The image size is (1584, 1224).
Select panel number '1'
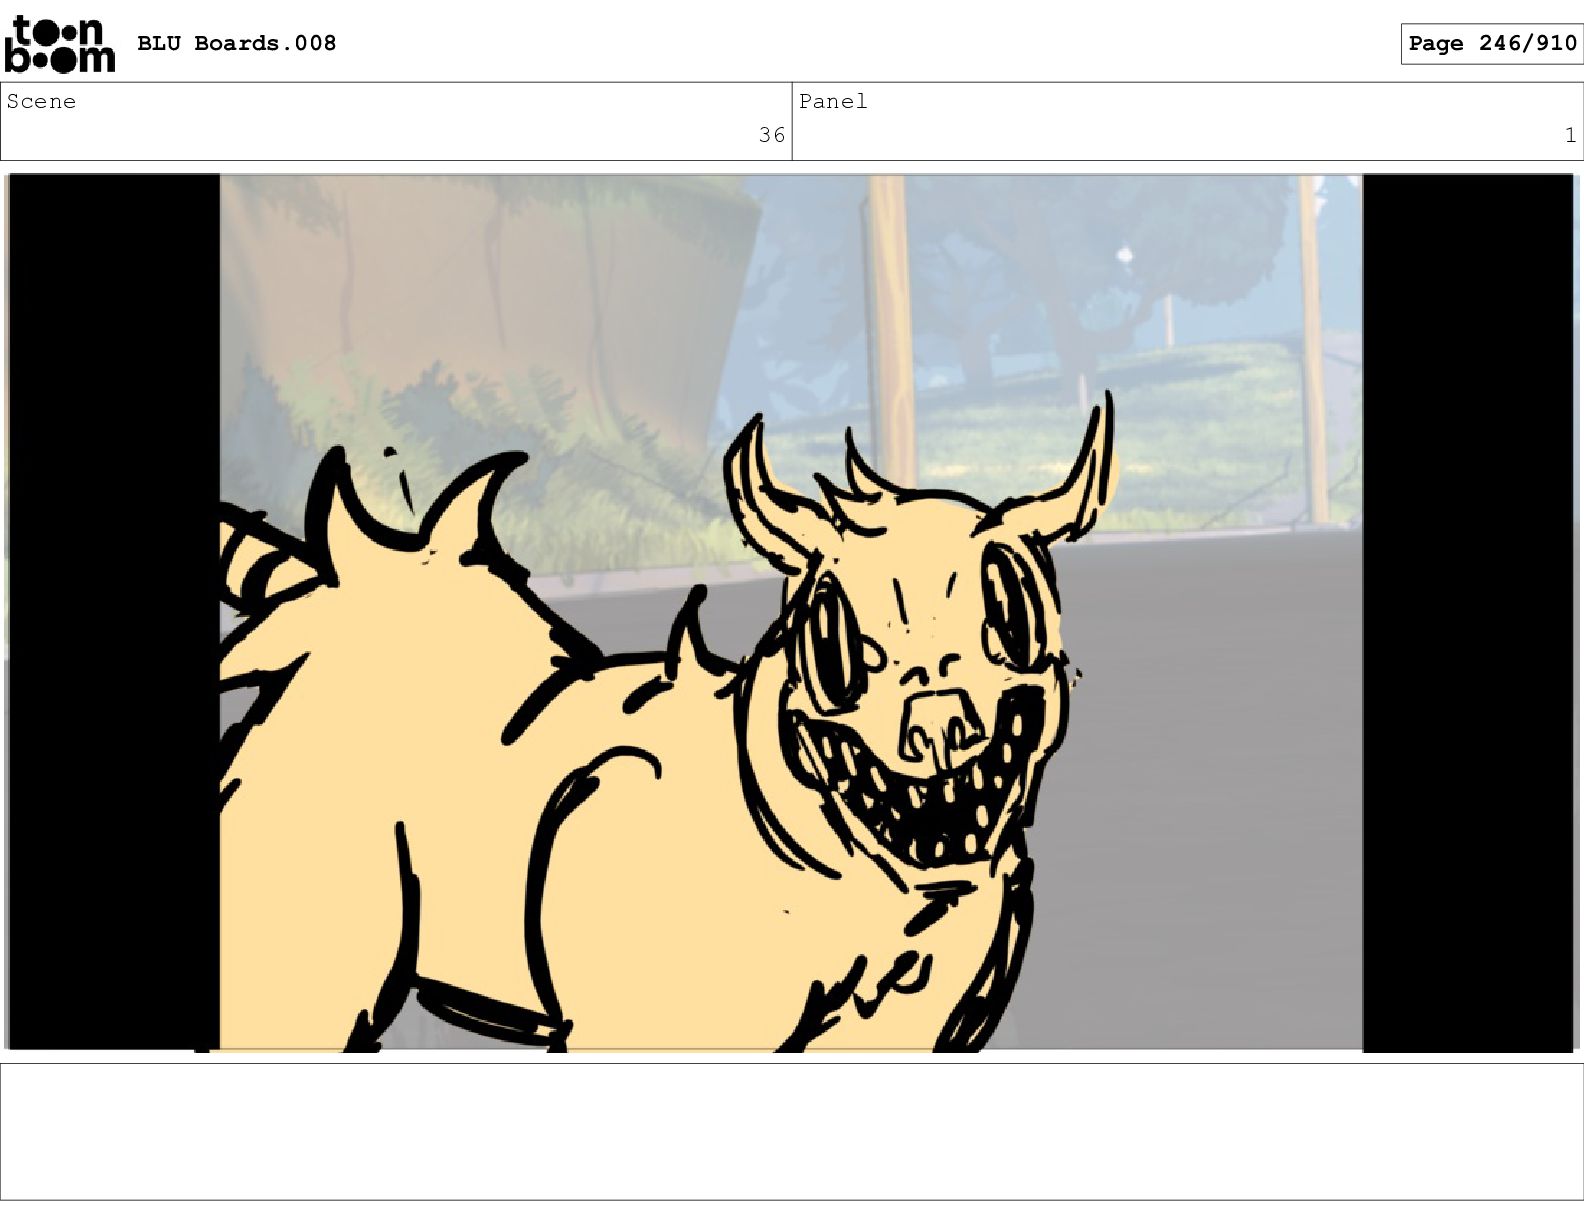pos(1570,135)
